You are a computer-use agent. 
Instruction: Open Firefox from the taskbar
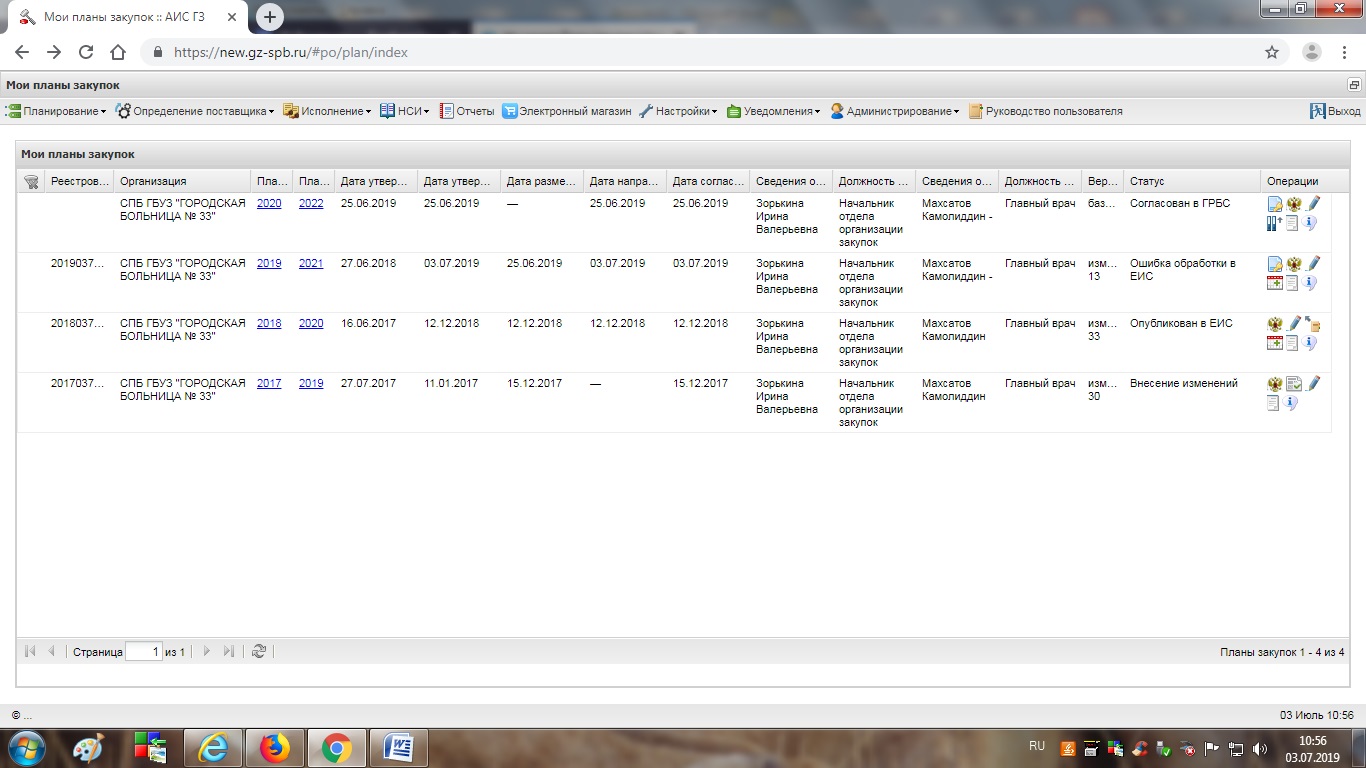(274, 748)
